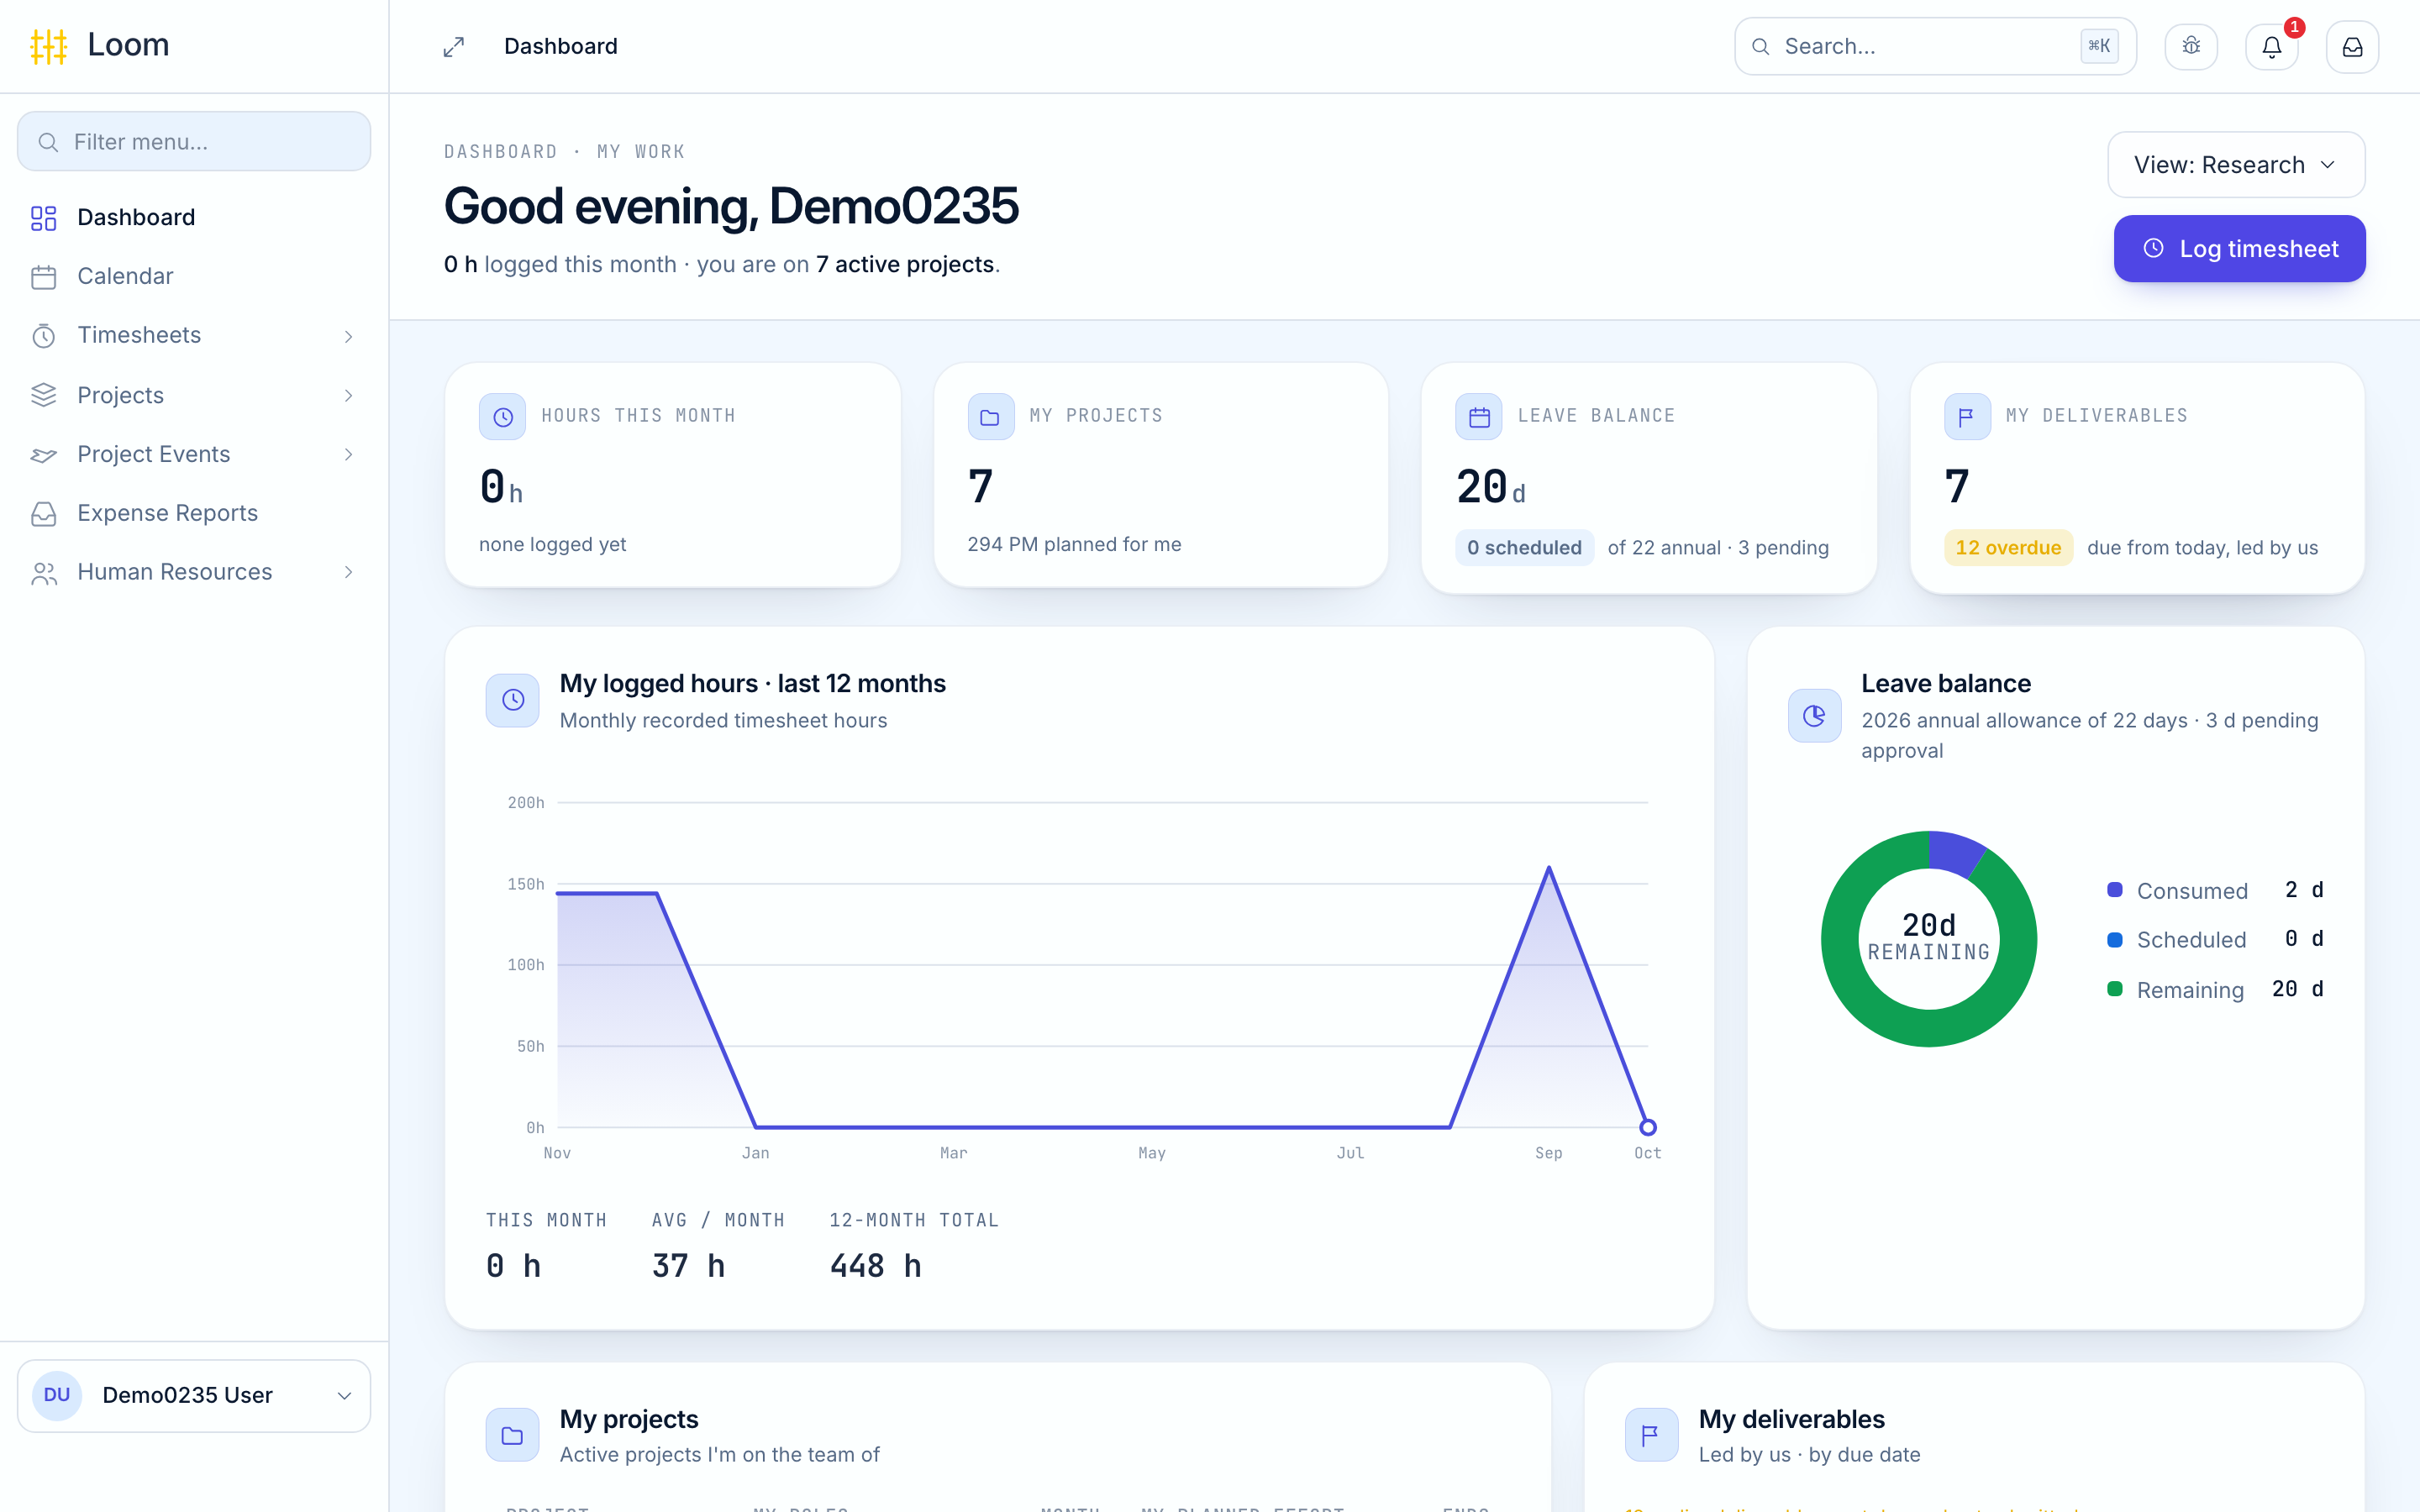Open the View: Research dropdown
This screenshot has width=2420, height=1512.
pyautogui.click(x=2236, y=165)
